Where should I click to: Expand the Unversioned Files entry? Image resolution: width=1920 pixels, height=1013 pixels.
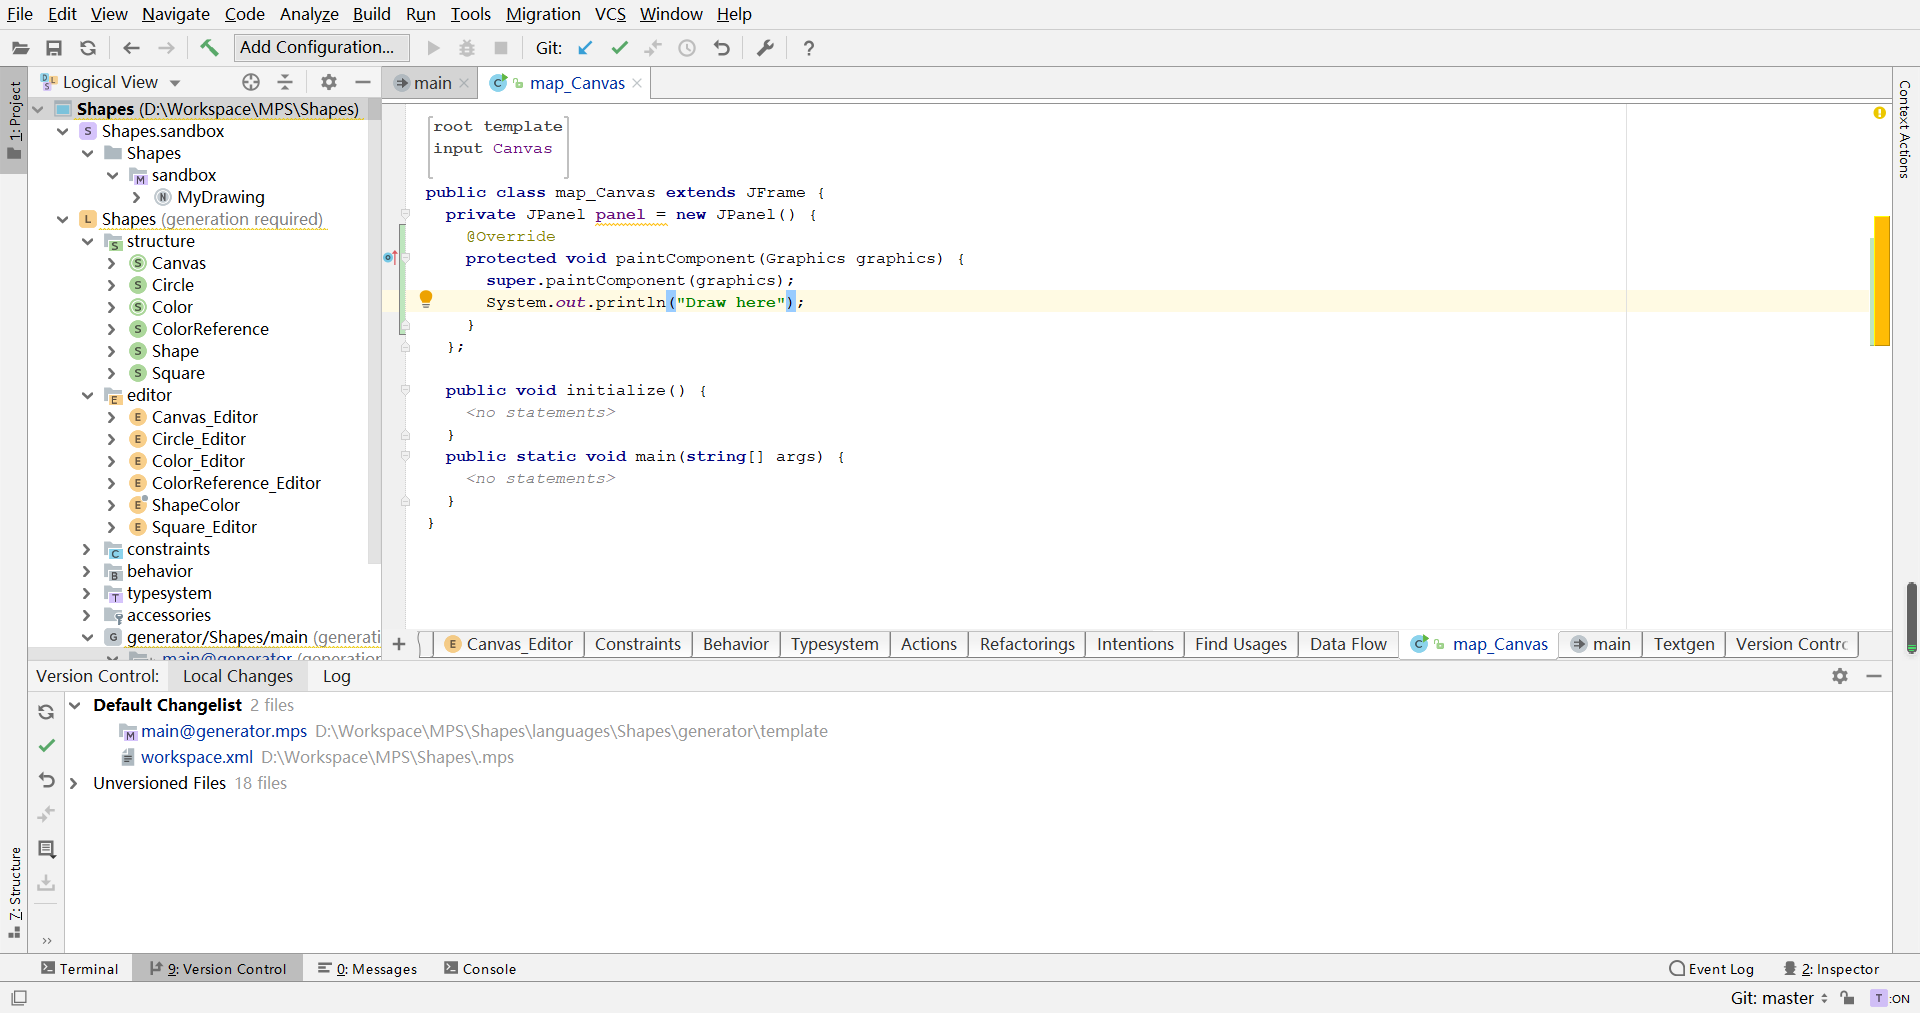73,783
